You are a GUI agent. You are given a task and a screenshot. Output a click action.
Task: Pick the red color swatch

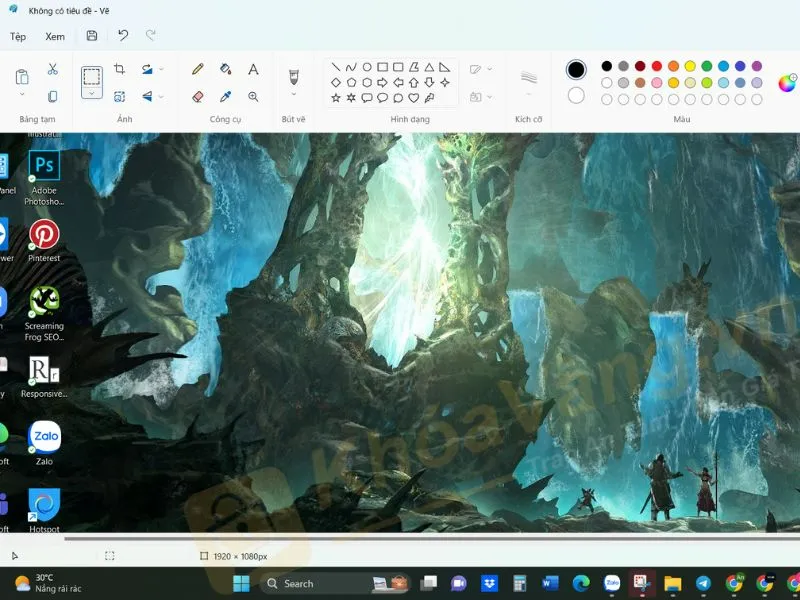click(656, 66)
